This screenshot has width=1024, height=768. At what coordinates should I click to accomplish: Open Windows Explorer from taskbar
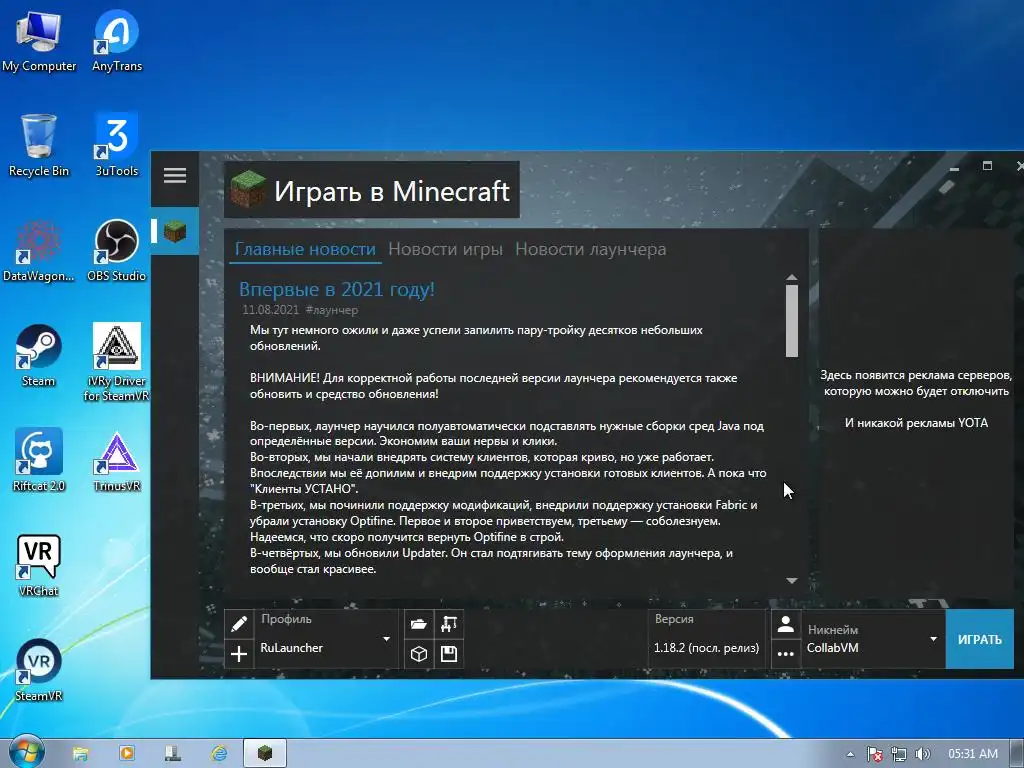coord(80,754)
